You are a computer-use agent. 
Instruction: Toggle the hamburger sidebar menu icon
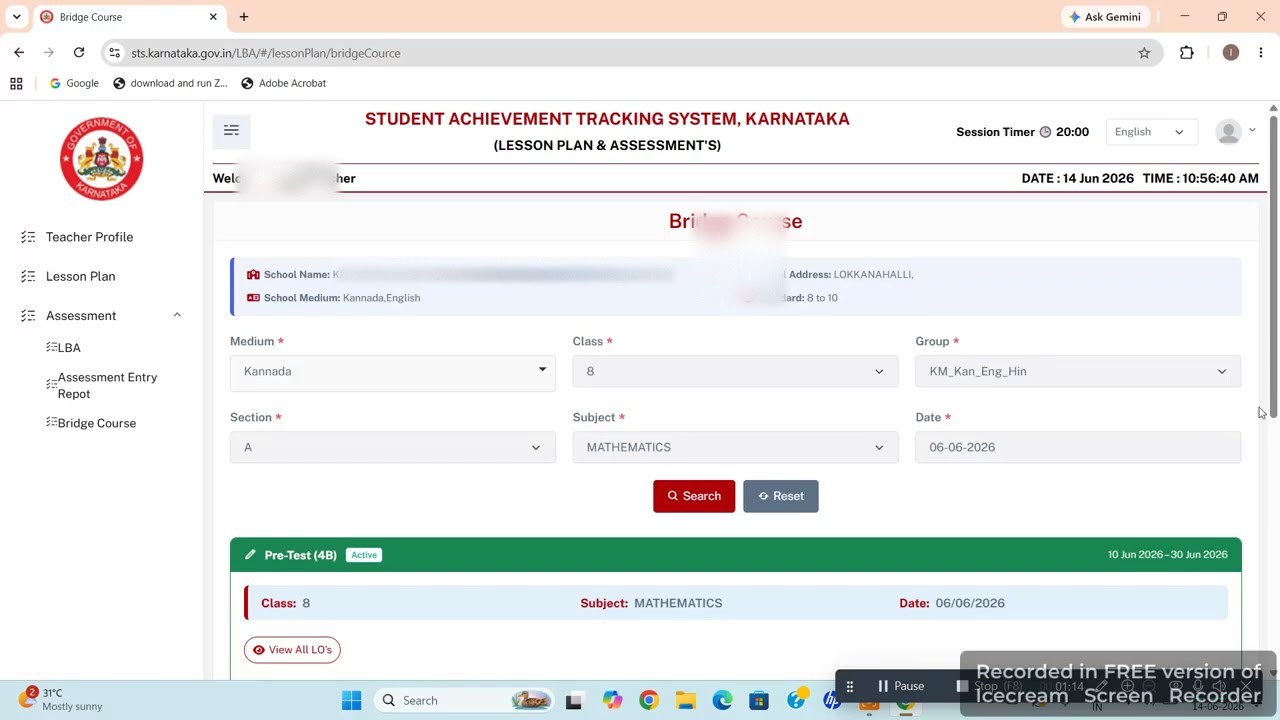(x=231, y=131)
